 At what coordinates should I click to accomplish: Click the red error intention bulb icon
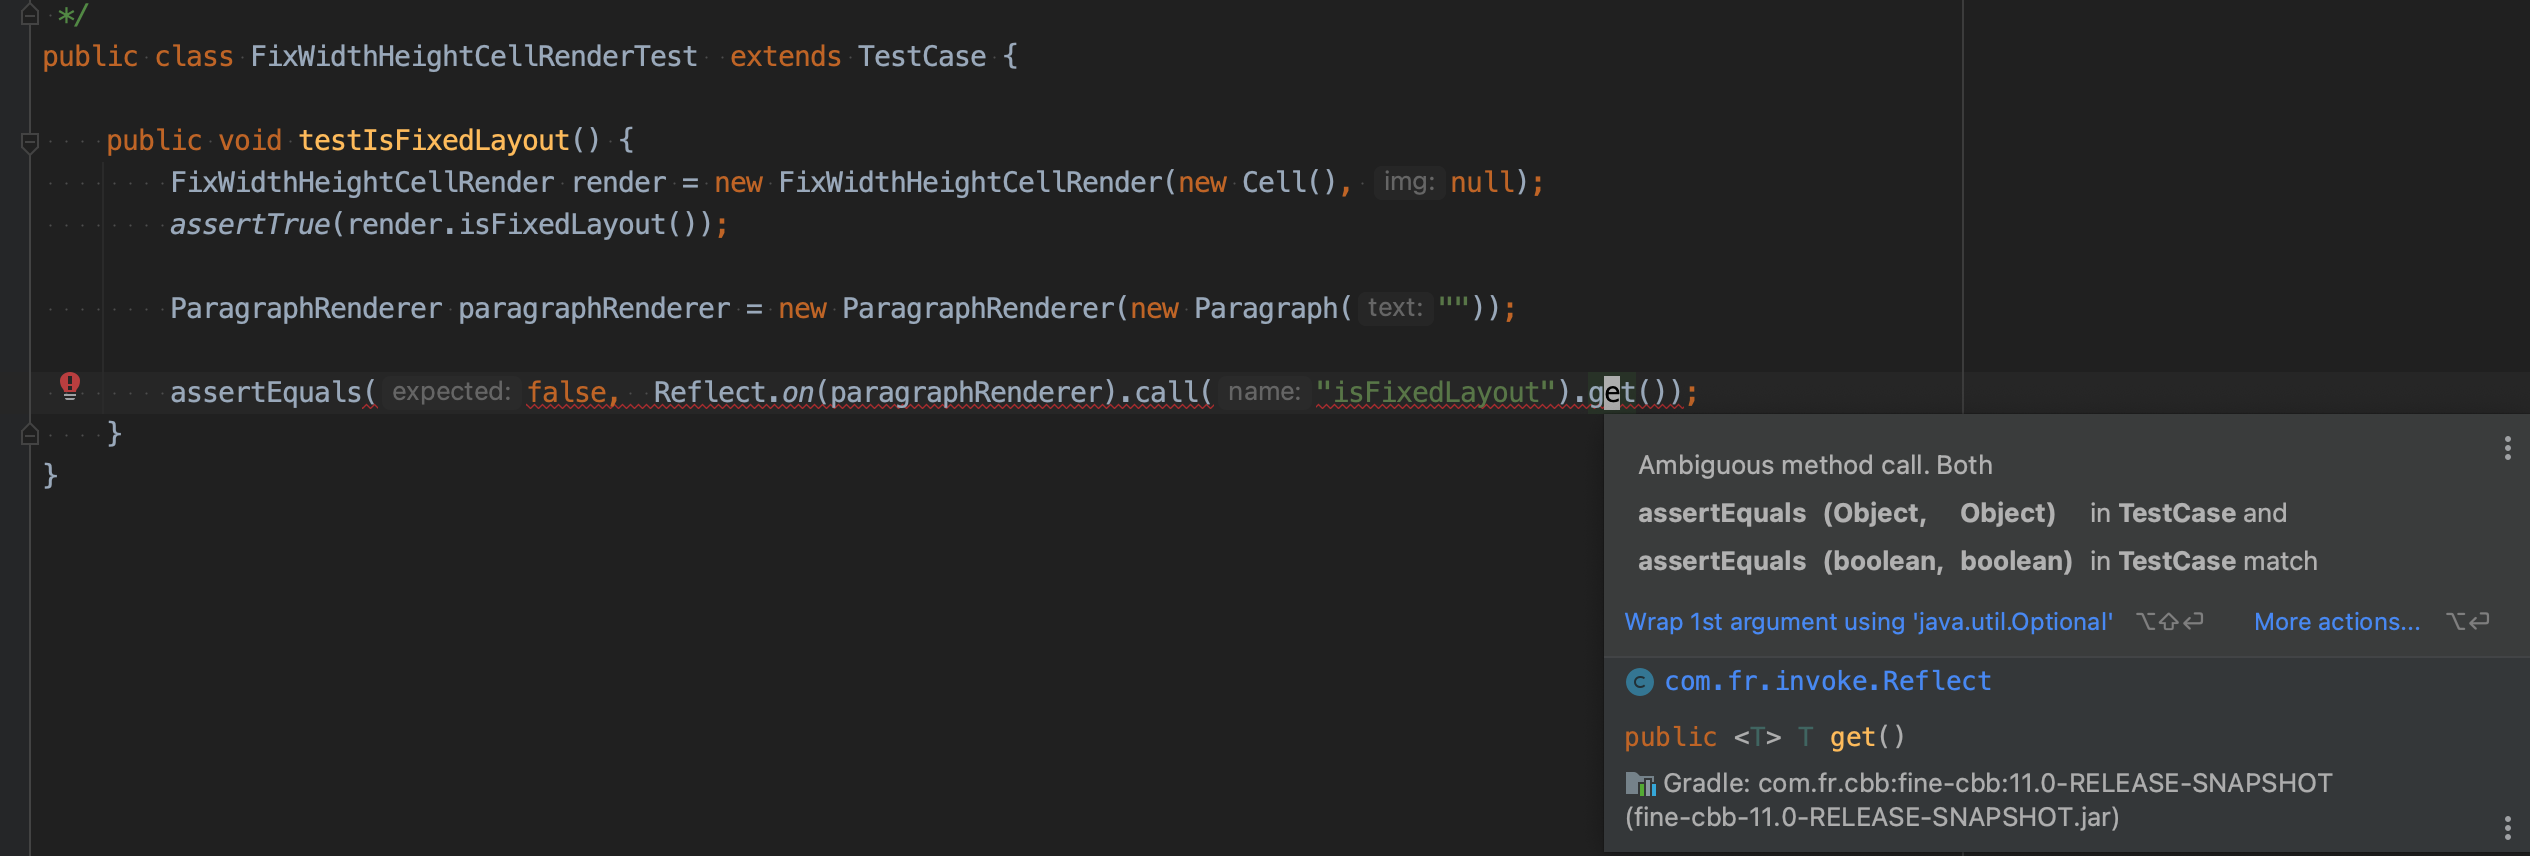pyautogui.click(x=70, y=385)
